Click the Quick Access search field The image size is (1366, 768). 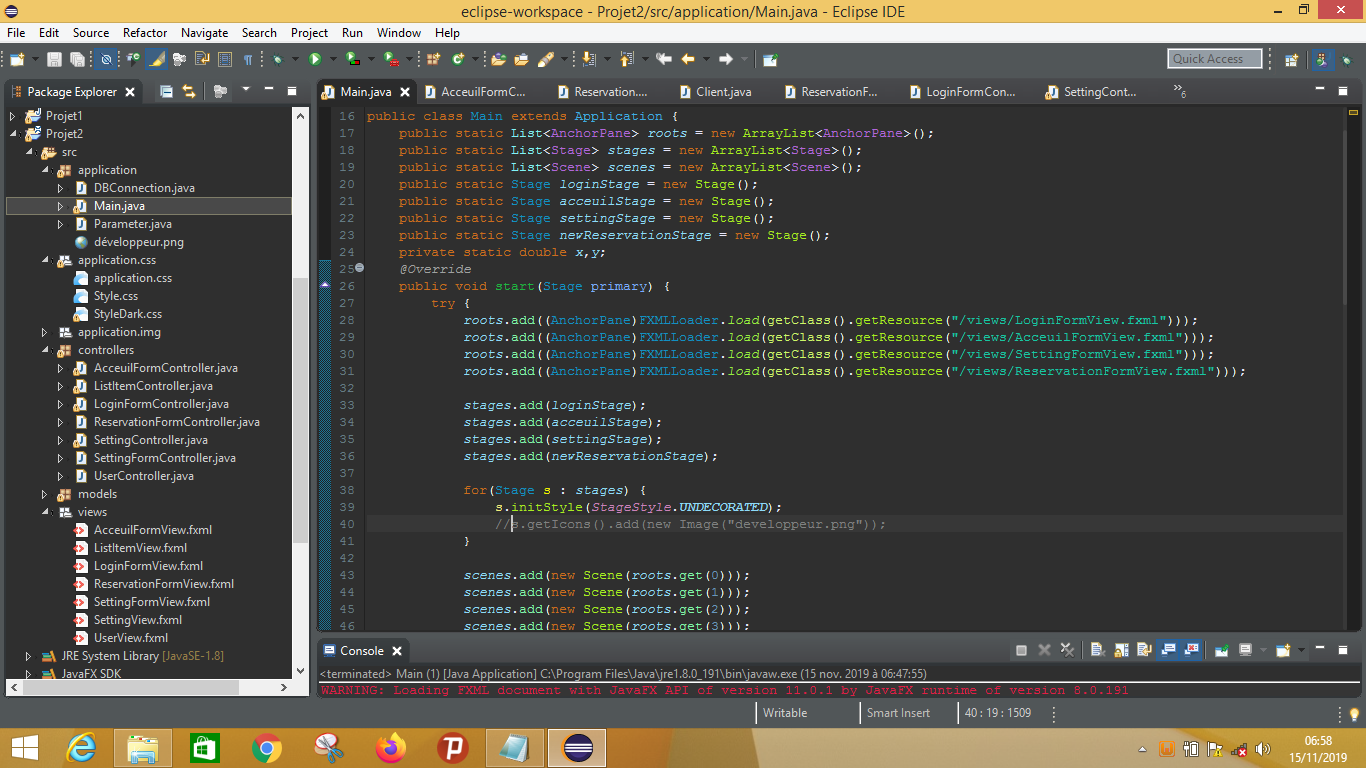pyautogui.click(x=1214, y=59)
